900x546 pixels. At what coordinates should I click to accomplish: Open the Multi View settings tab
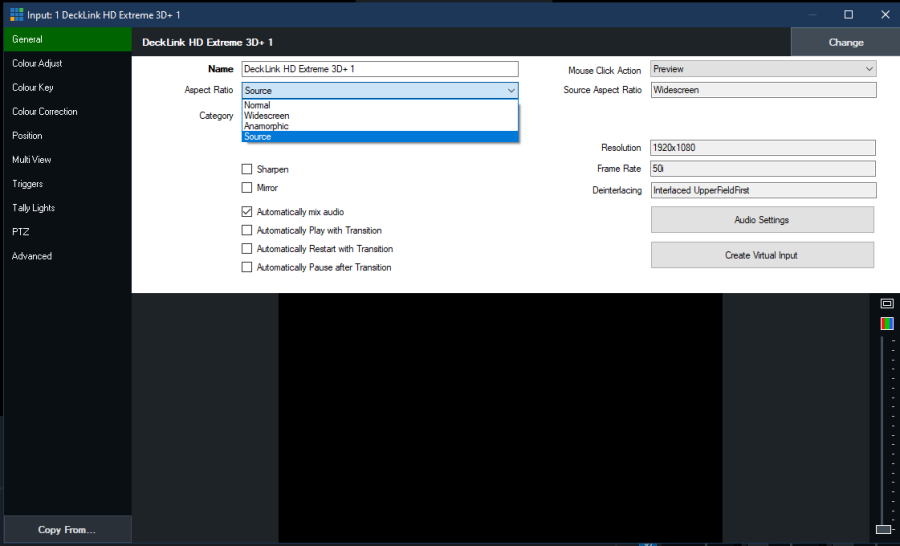[32, 160]
